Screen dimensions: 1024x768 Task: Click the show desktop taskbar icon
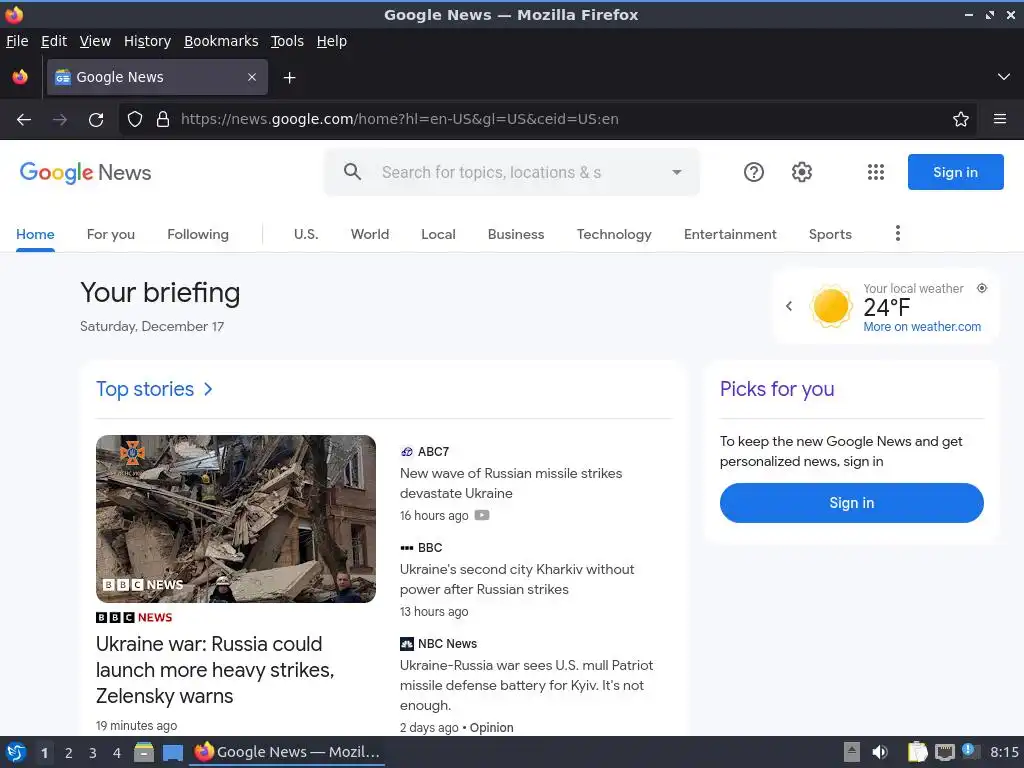coord(173,752)
